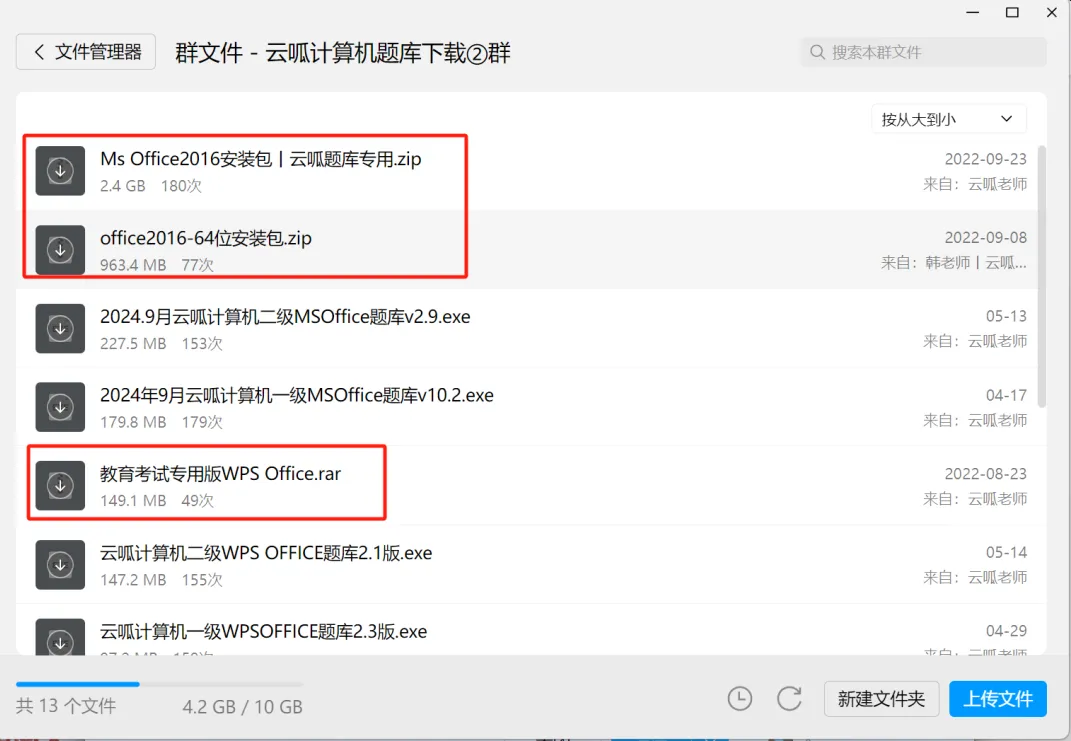
Task: Click the date 04-29
Action: coord(1006,631)
